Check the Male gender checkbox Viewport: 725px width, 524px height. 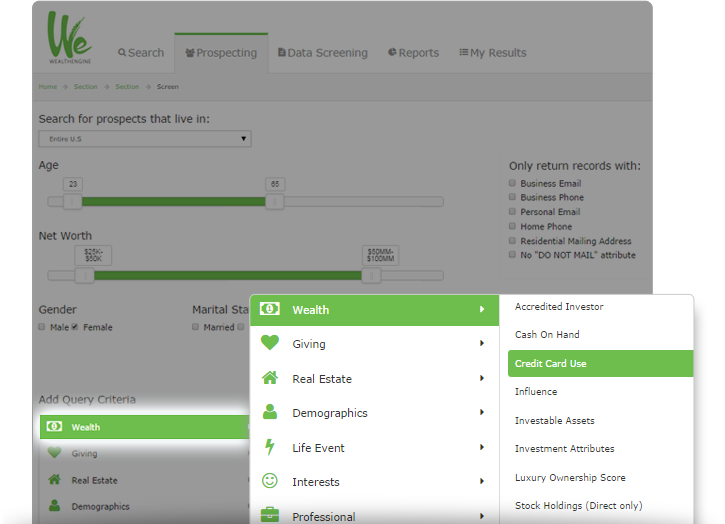(42, 327)
